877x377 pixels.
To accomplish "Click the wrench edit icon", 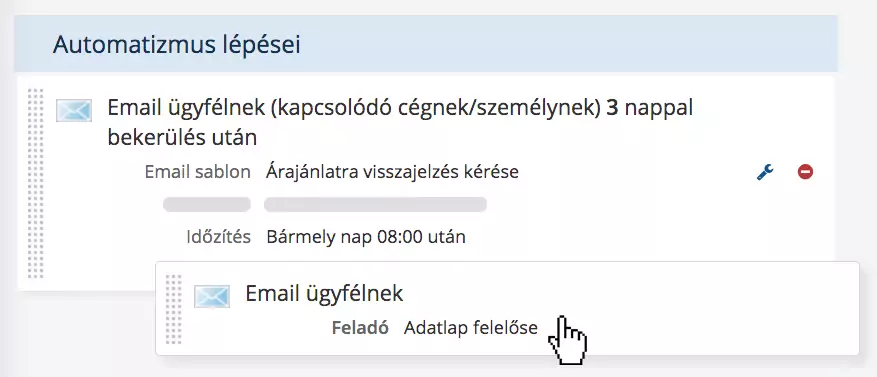I will [765, 172].
